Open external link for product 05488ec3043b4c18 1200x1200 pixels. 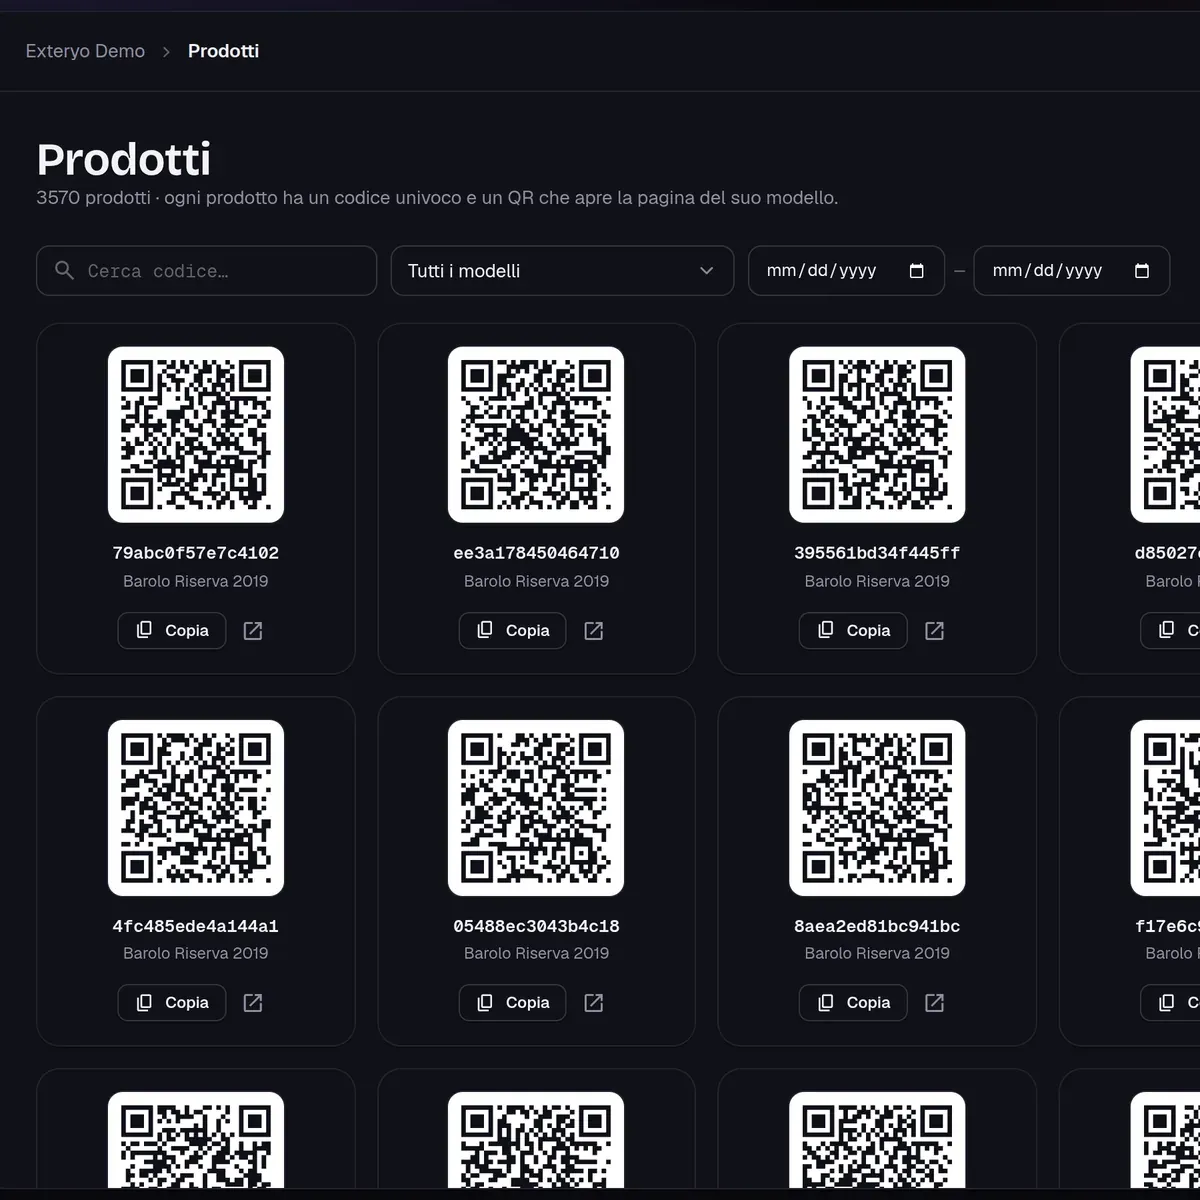(x=594, y=1003)
